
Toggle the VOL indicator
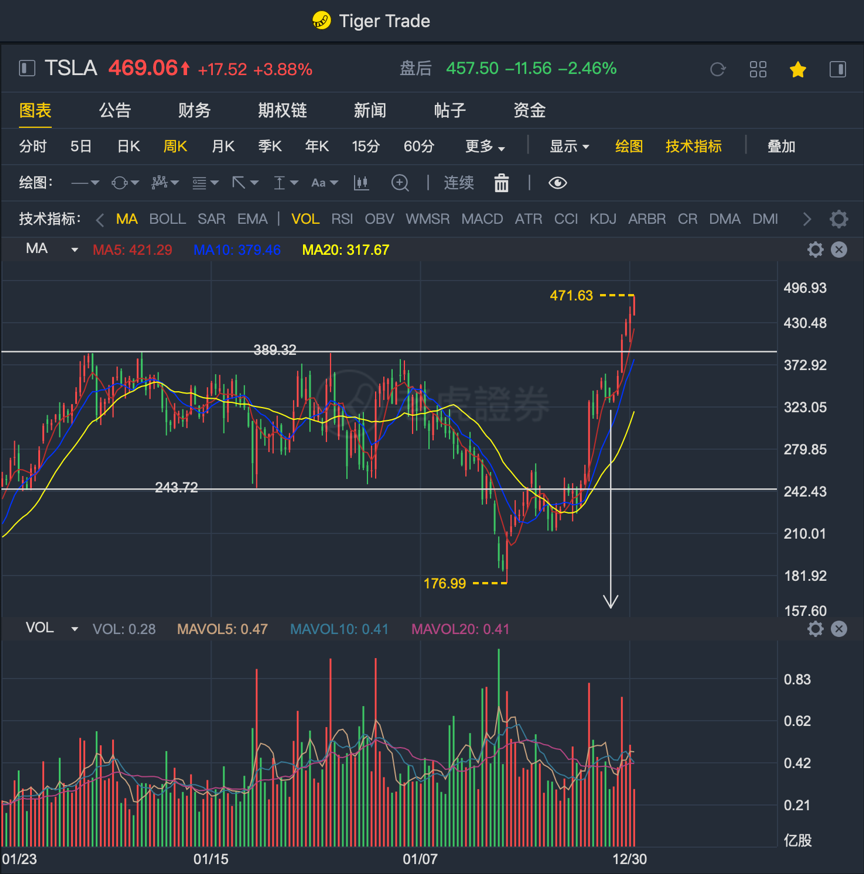tap(305, 219)
